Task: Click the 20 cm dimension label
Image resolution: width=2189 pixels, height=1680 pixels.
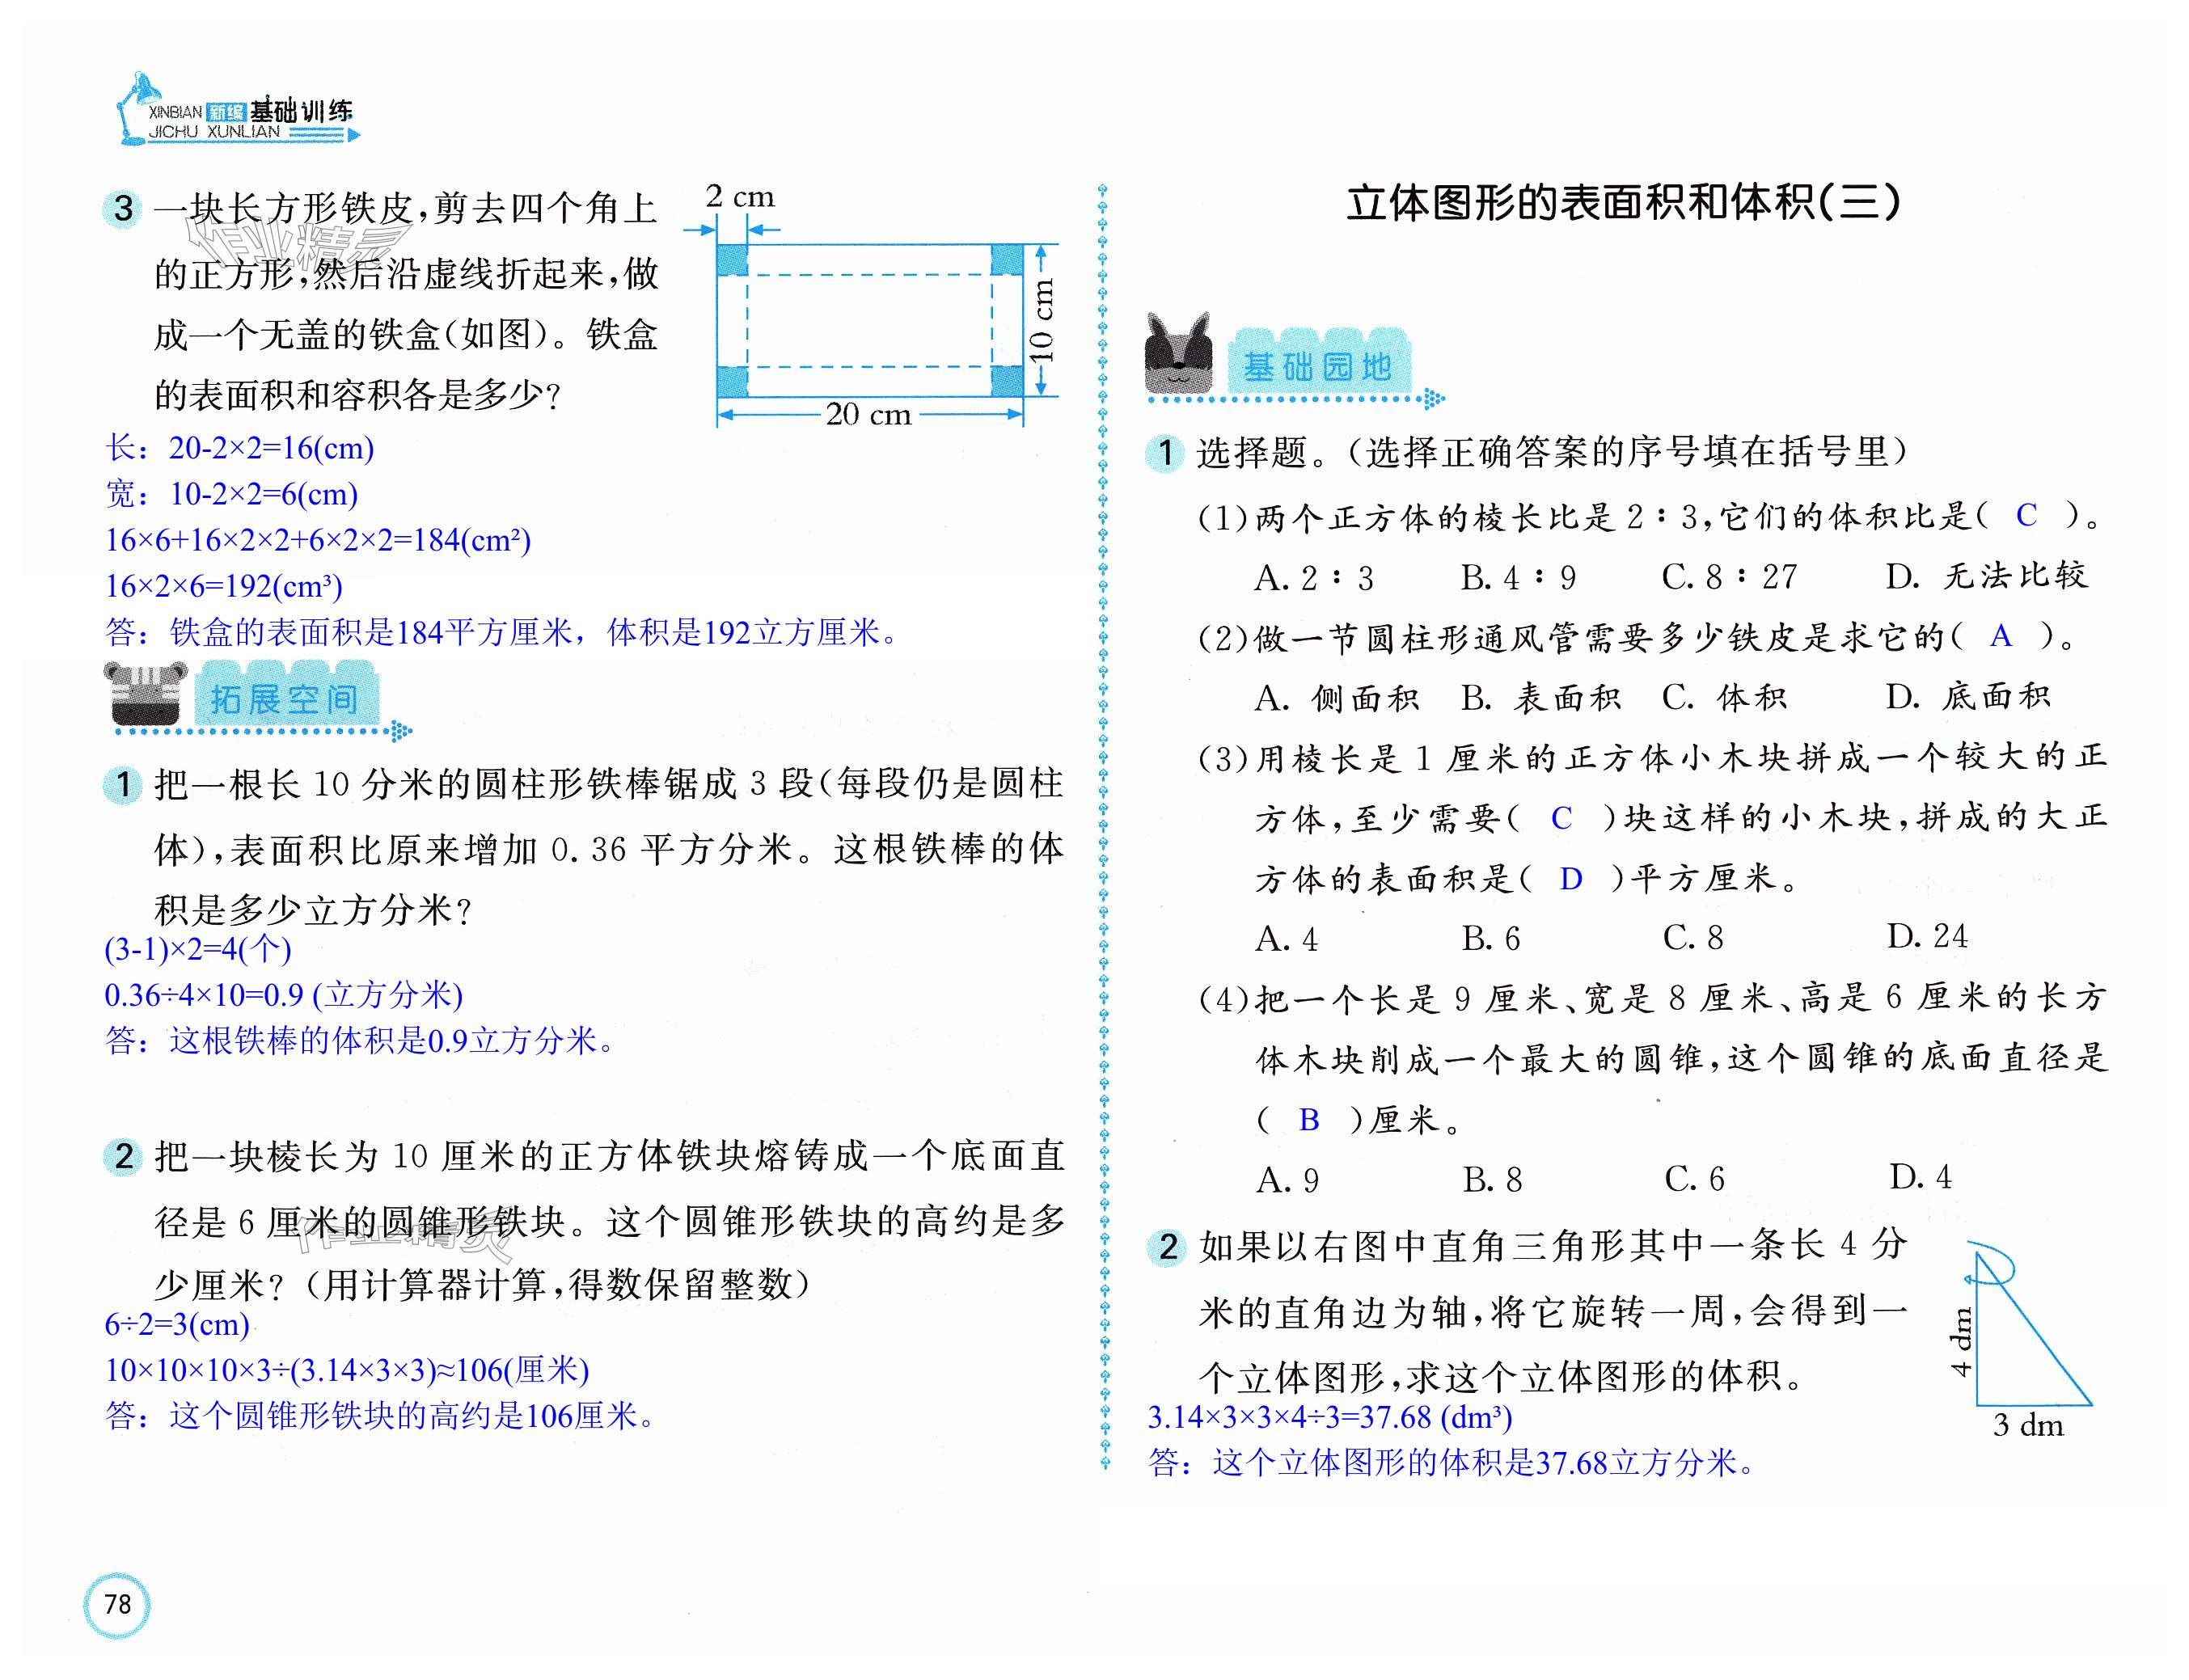Action: click(x=869, y=414)
